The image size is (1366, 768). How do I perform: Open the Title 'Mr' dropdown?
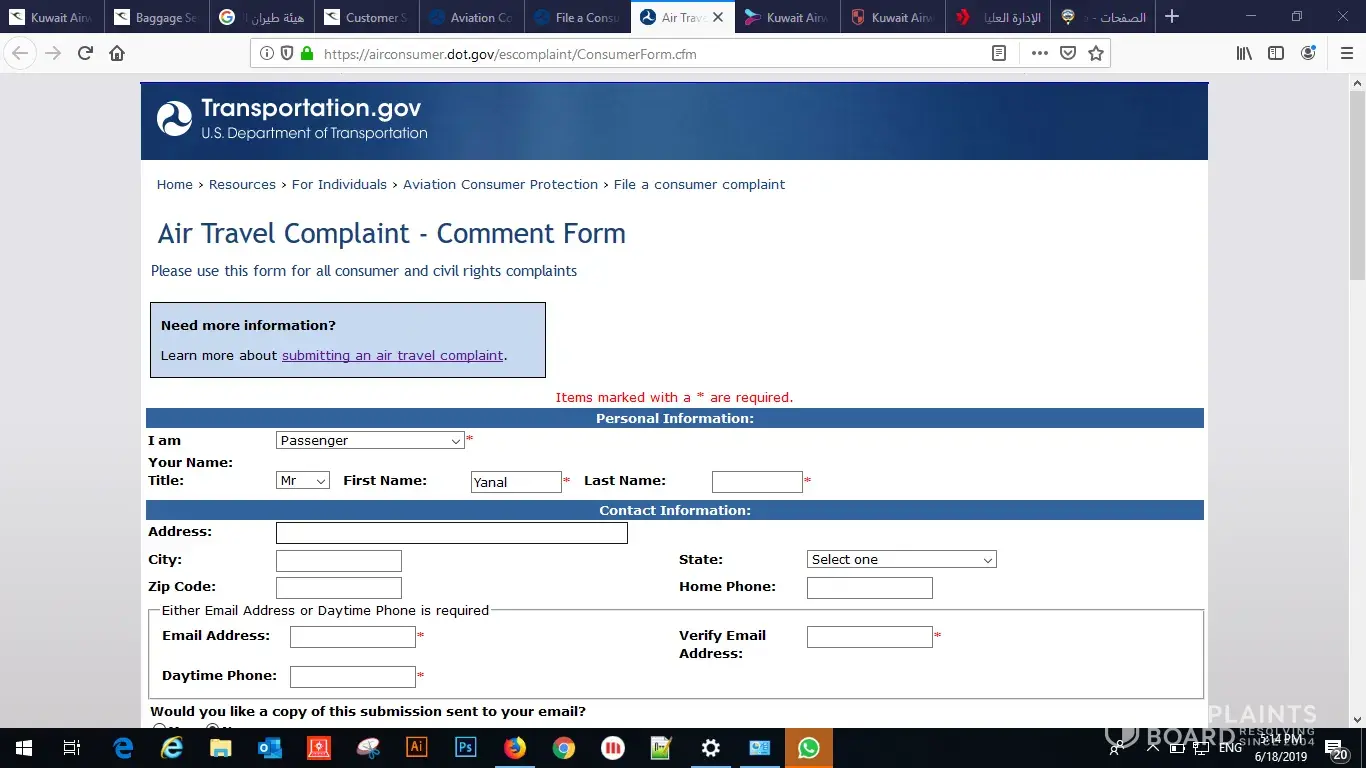[302, 481]
